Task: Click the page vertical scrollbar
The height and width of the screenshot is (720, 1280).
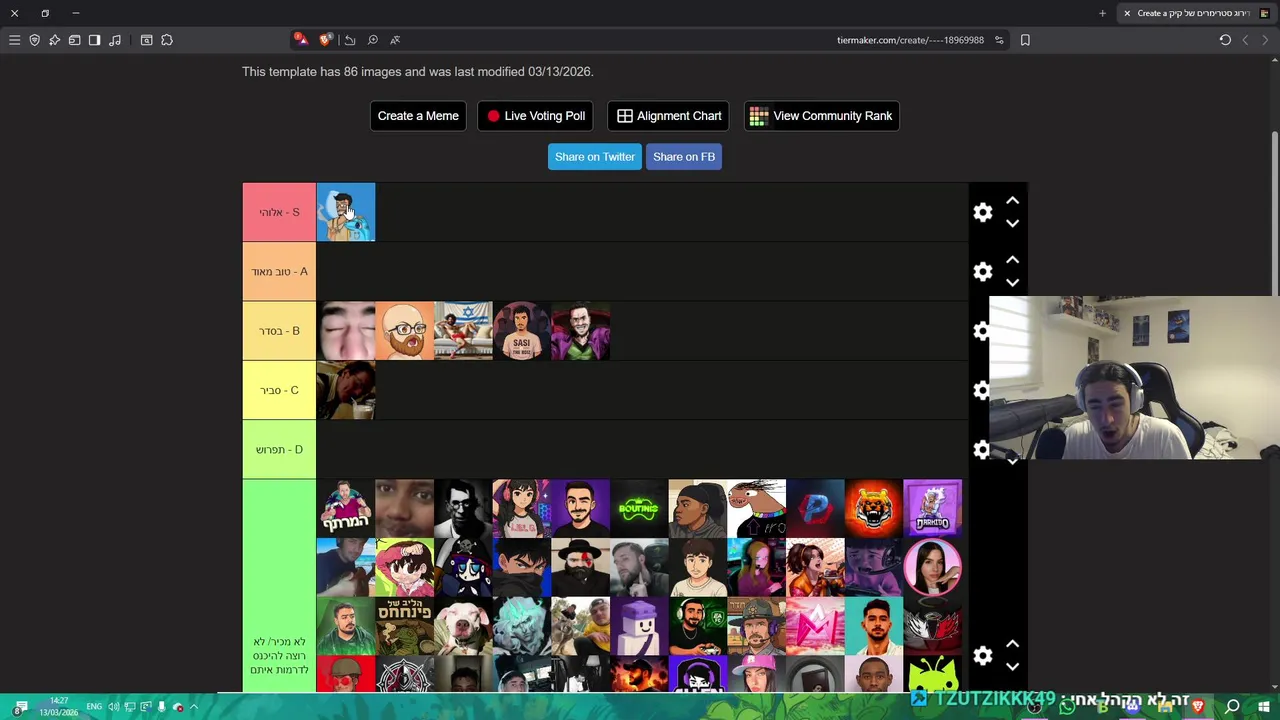Action: click(x=1274, y=214)
